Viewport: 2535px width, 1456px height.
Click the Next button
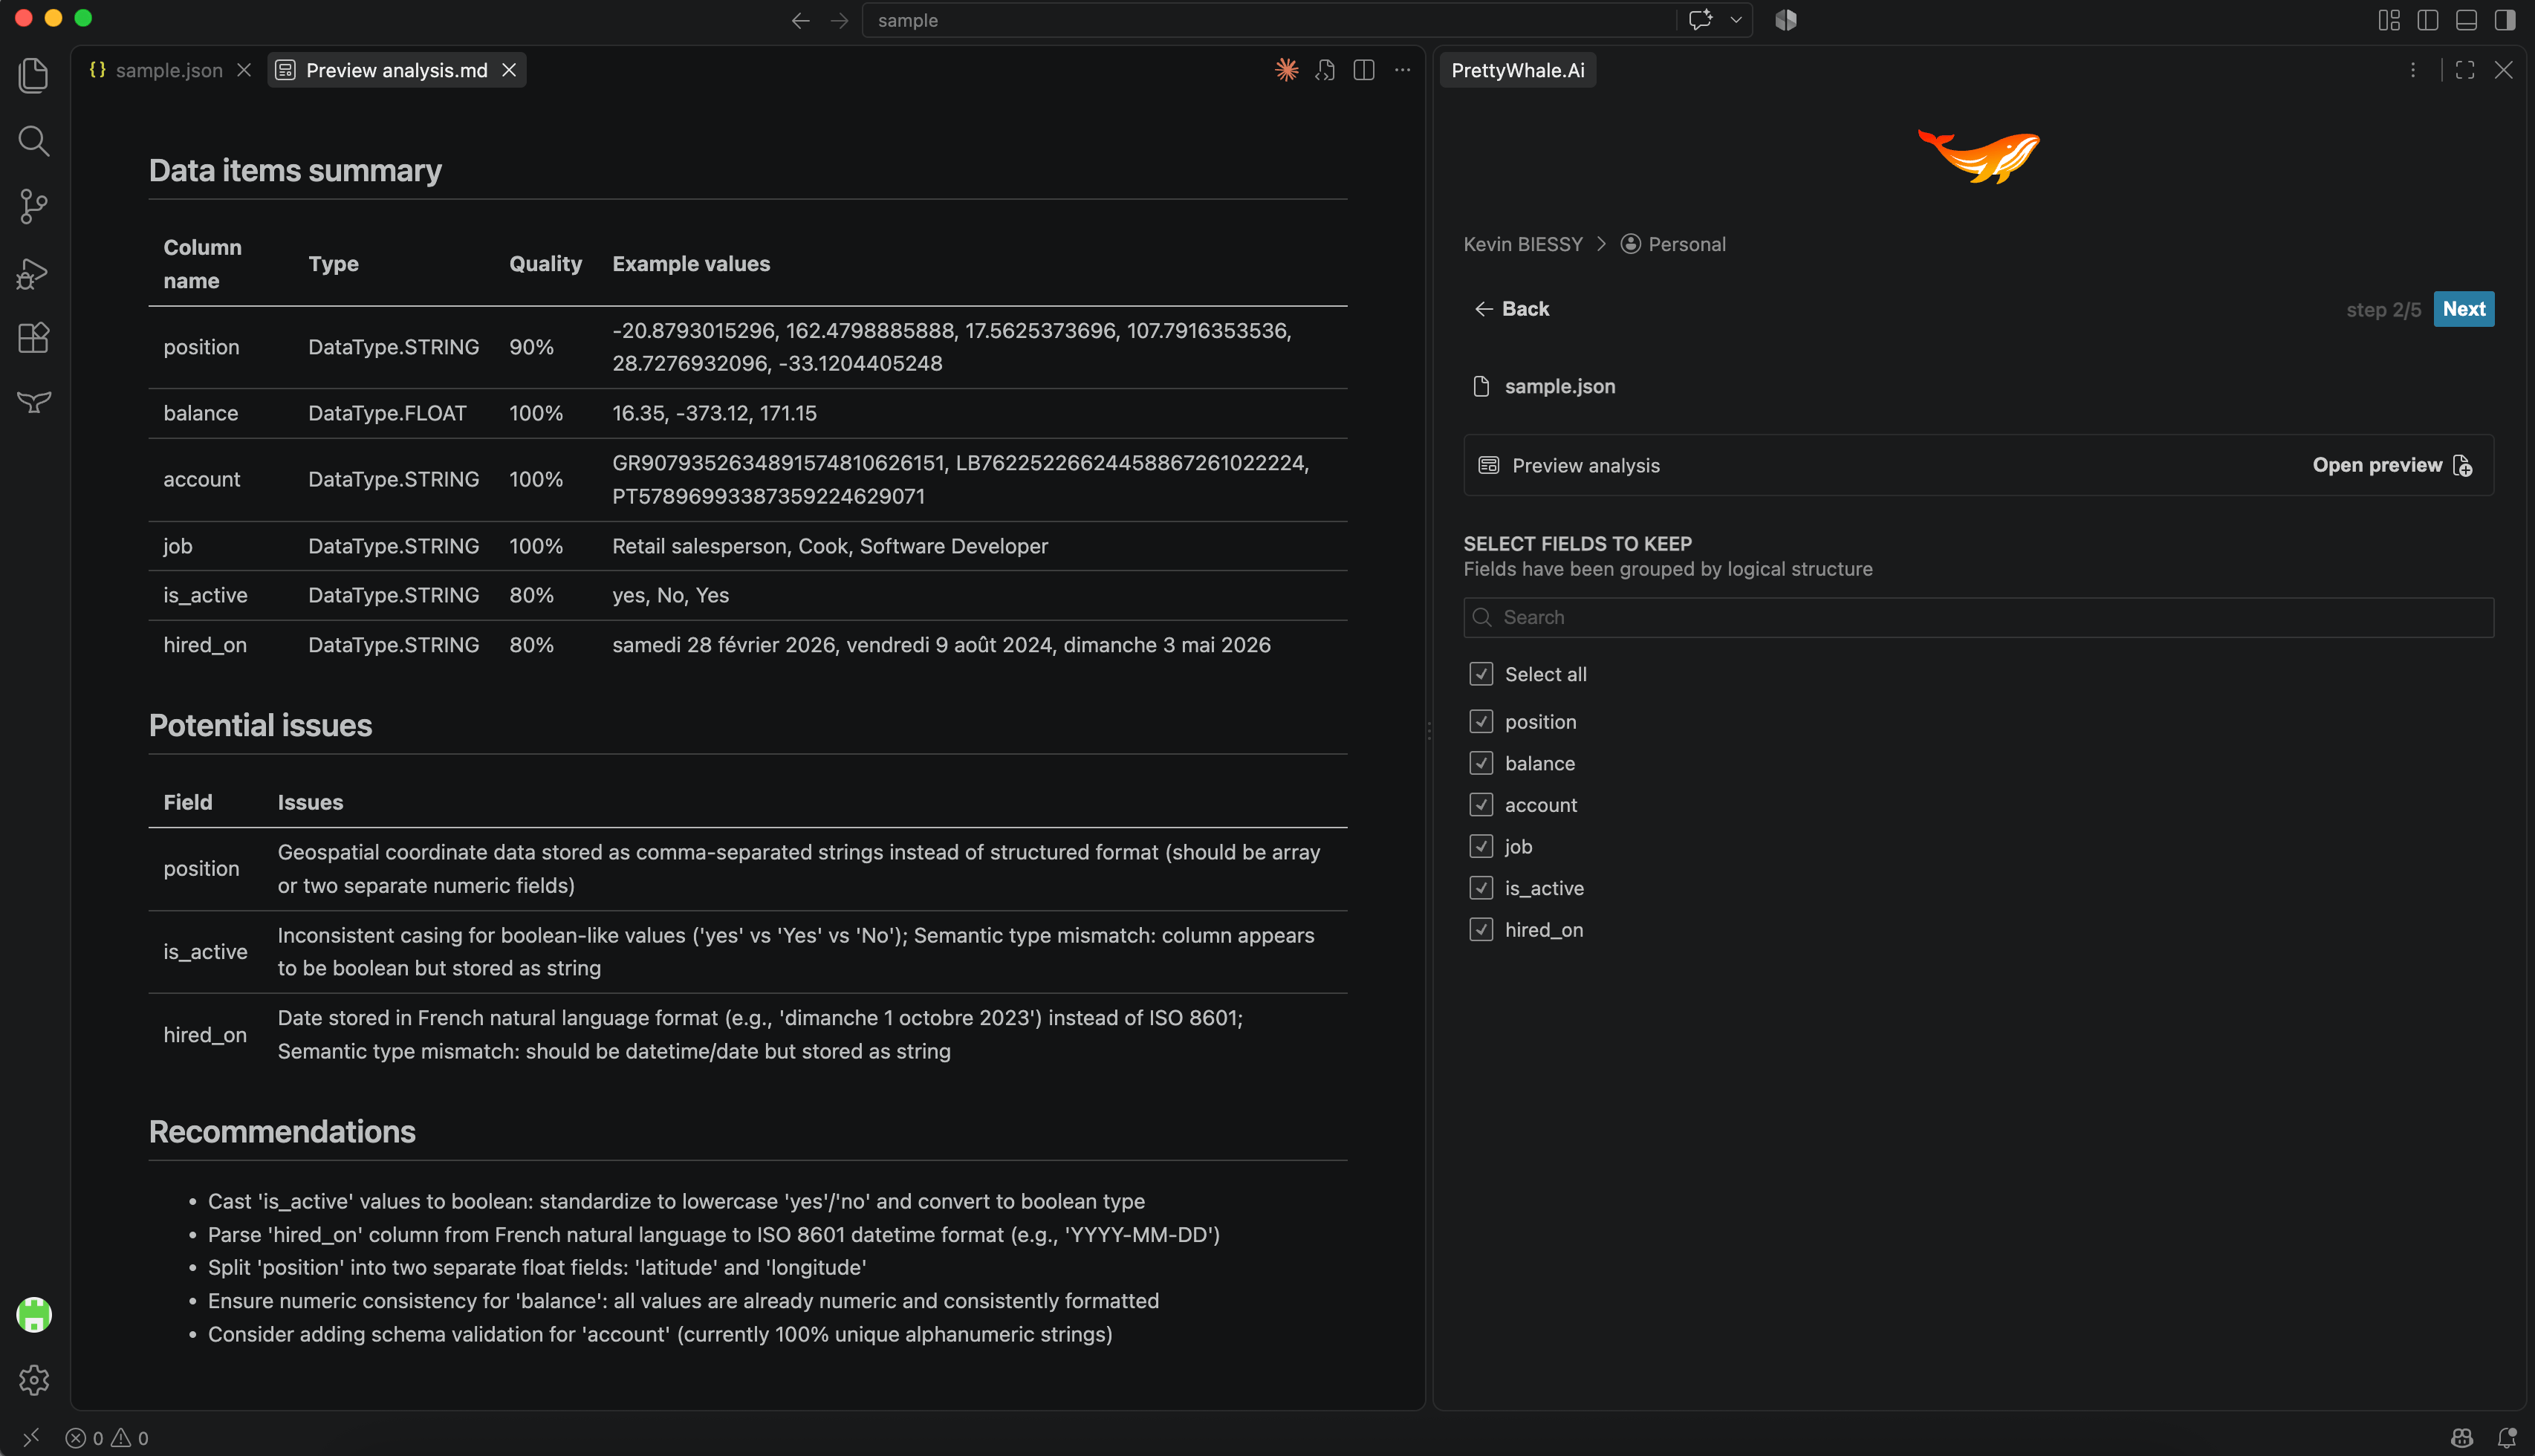point(2463,309)
